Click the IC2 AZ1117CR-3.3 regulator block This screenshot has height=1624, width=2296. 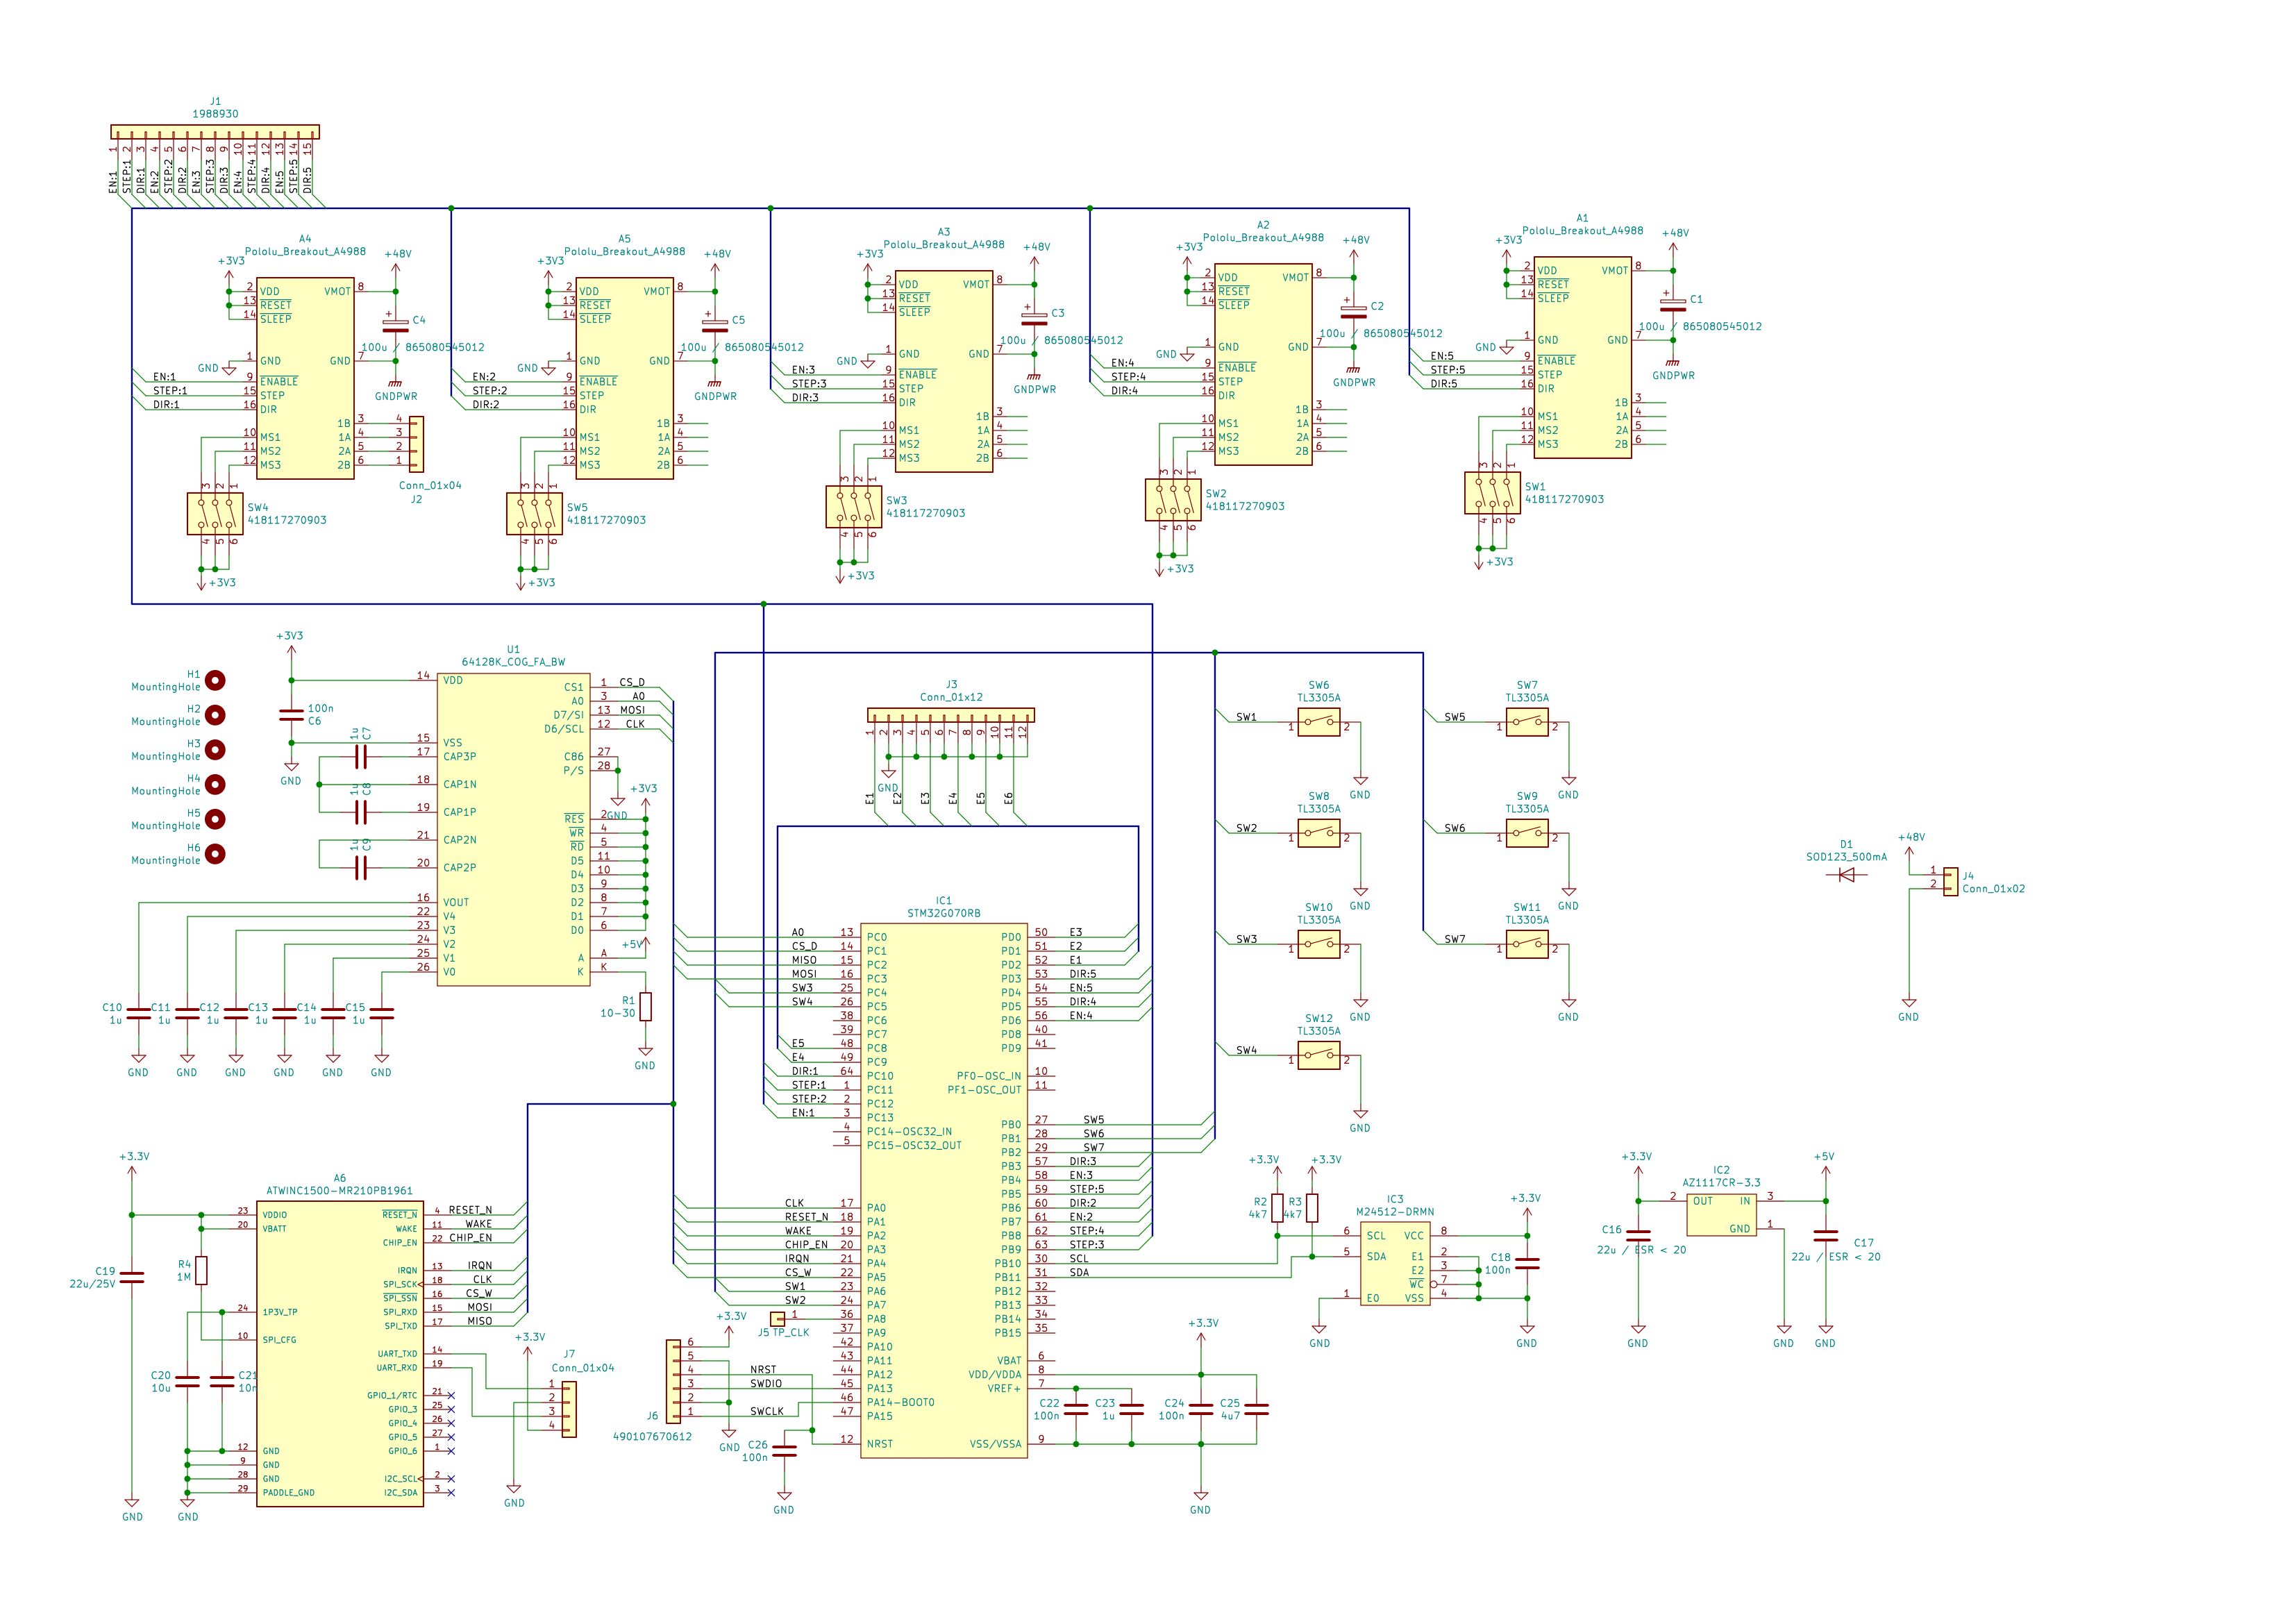click(1721, 1214)
